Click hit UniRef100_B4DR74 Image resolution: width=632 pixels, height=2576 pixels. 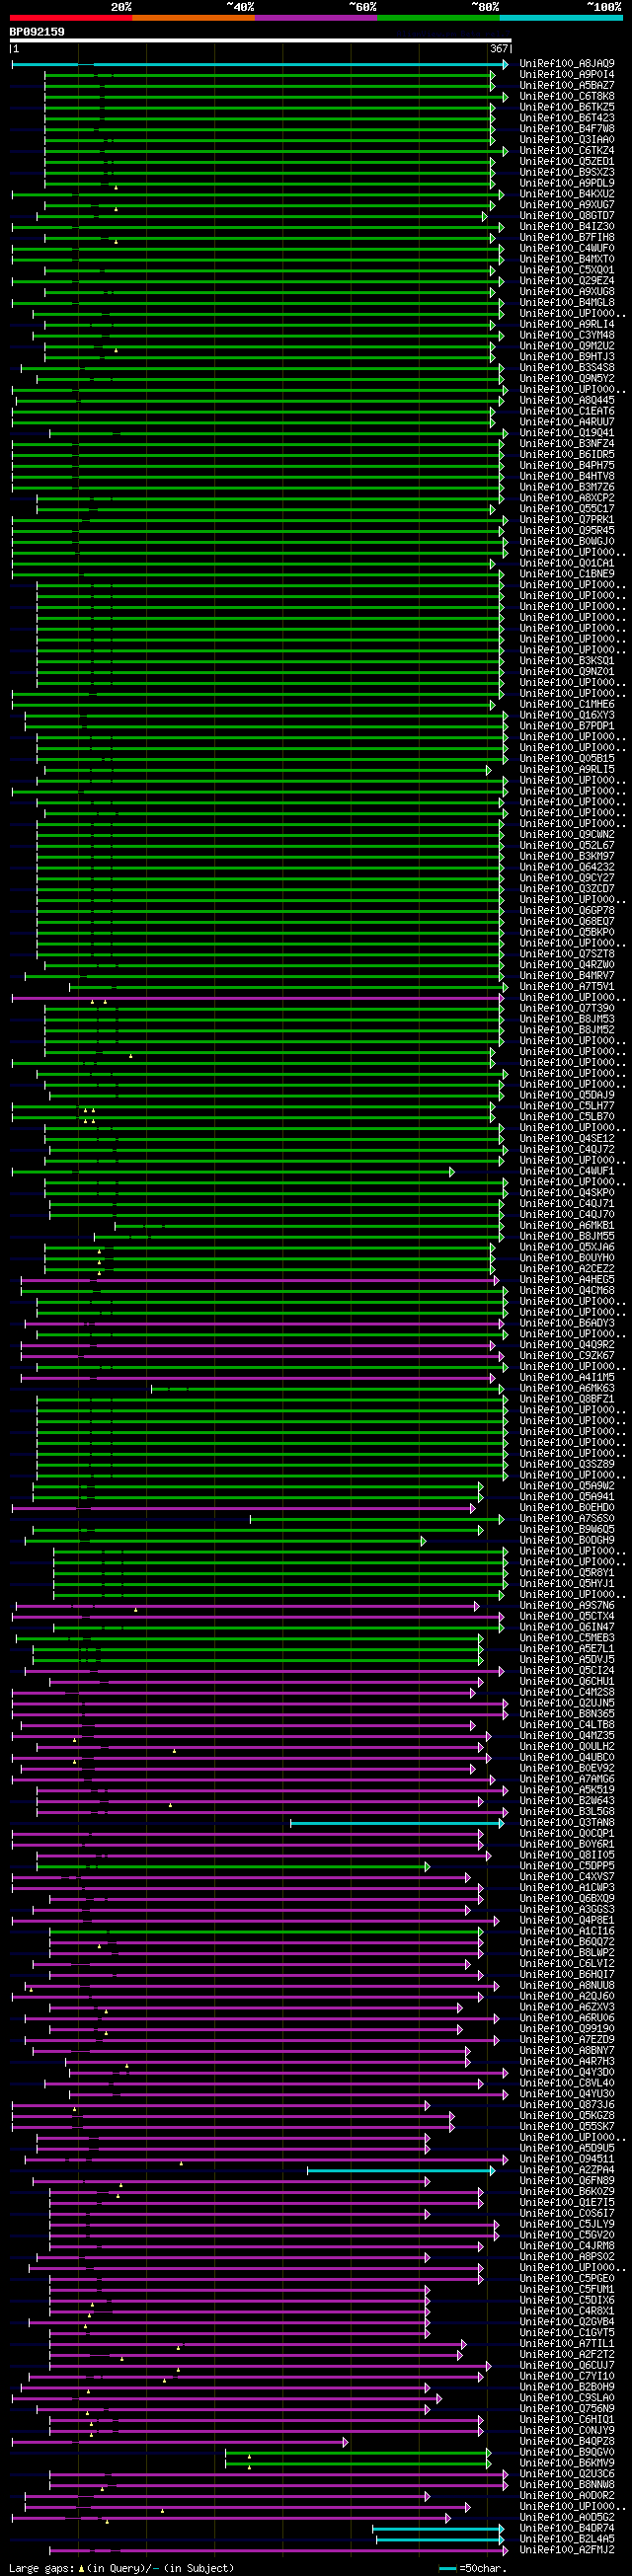coord(567,2528)
